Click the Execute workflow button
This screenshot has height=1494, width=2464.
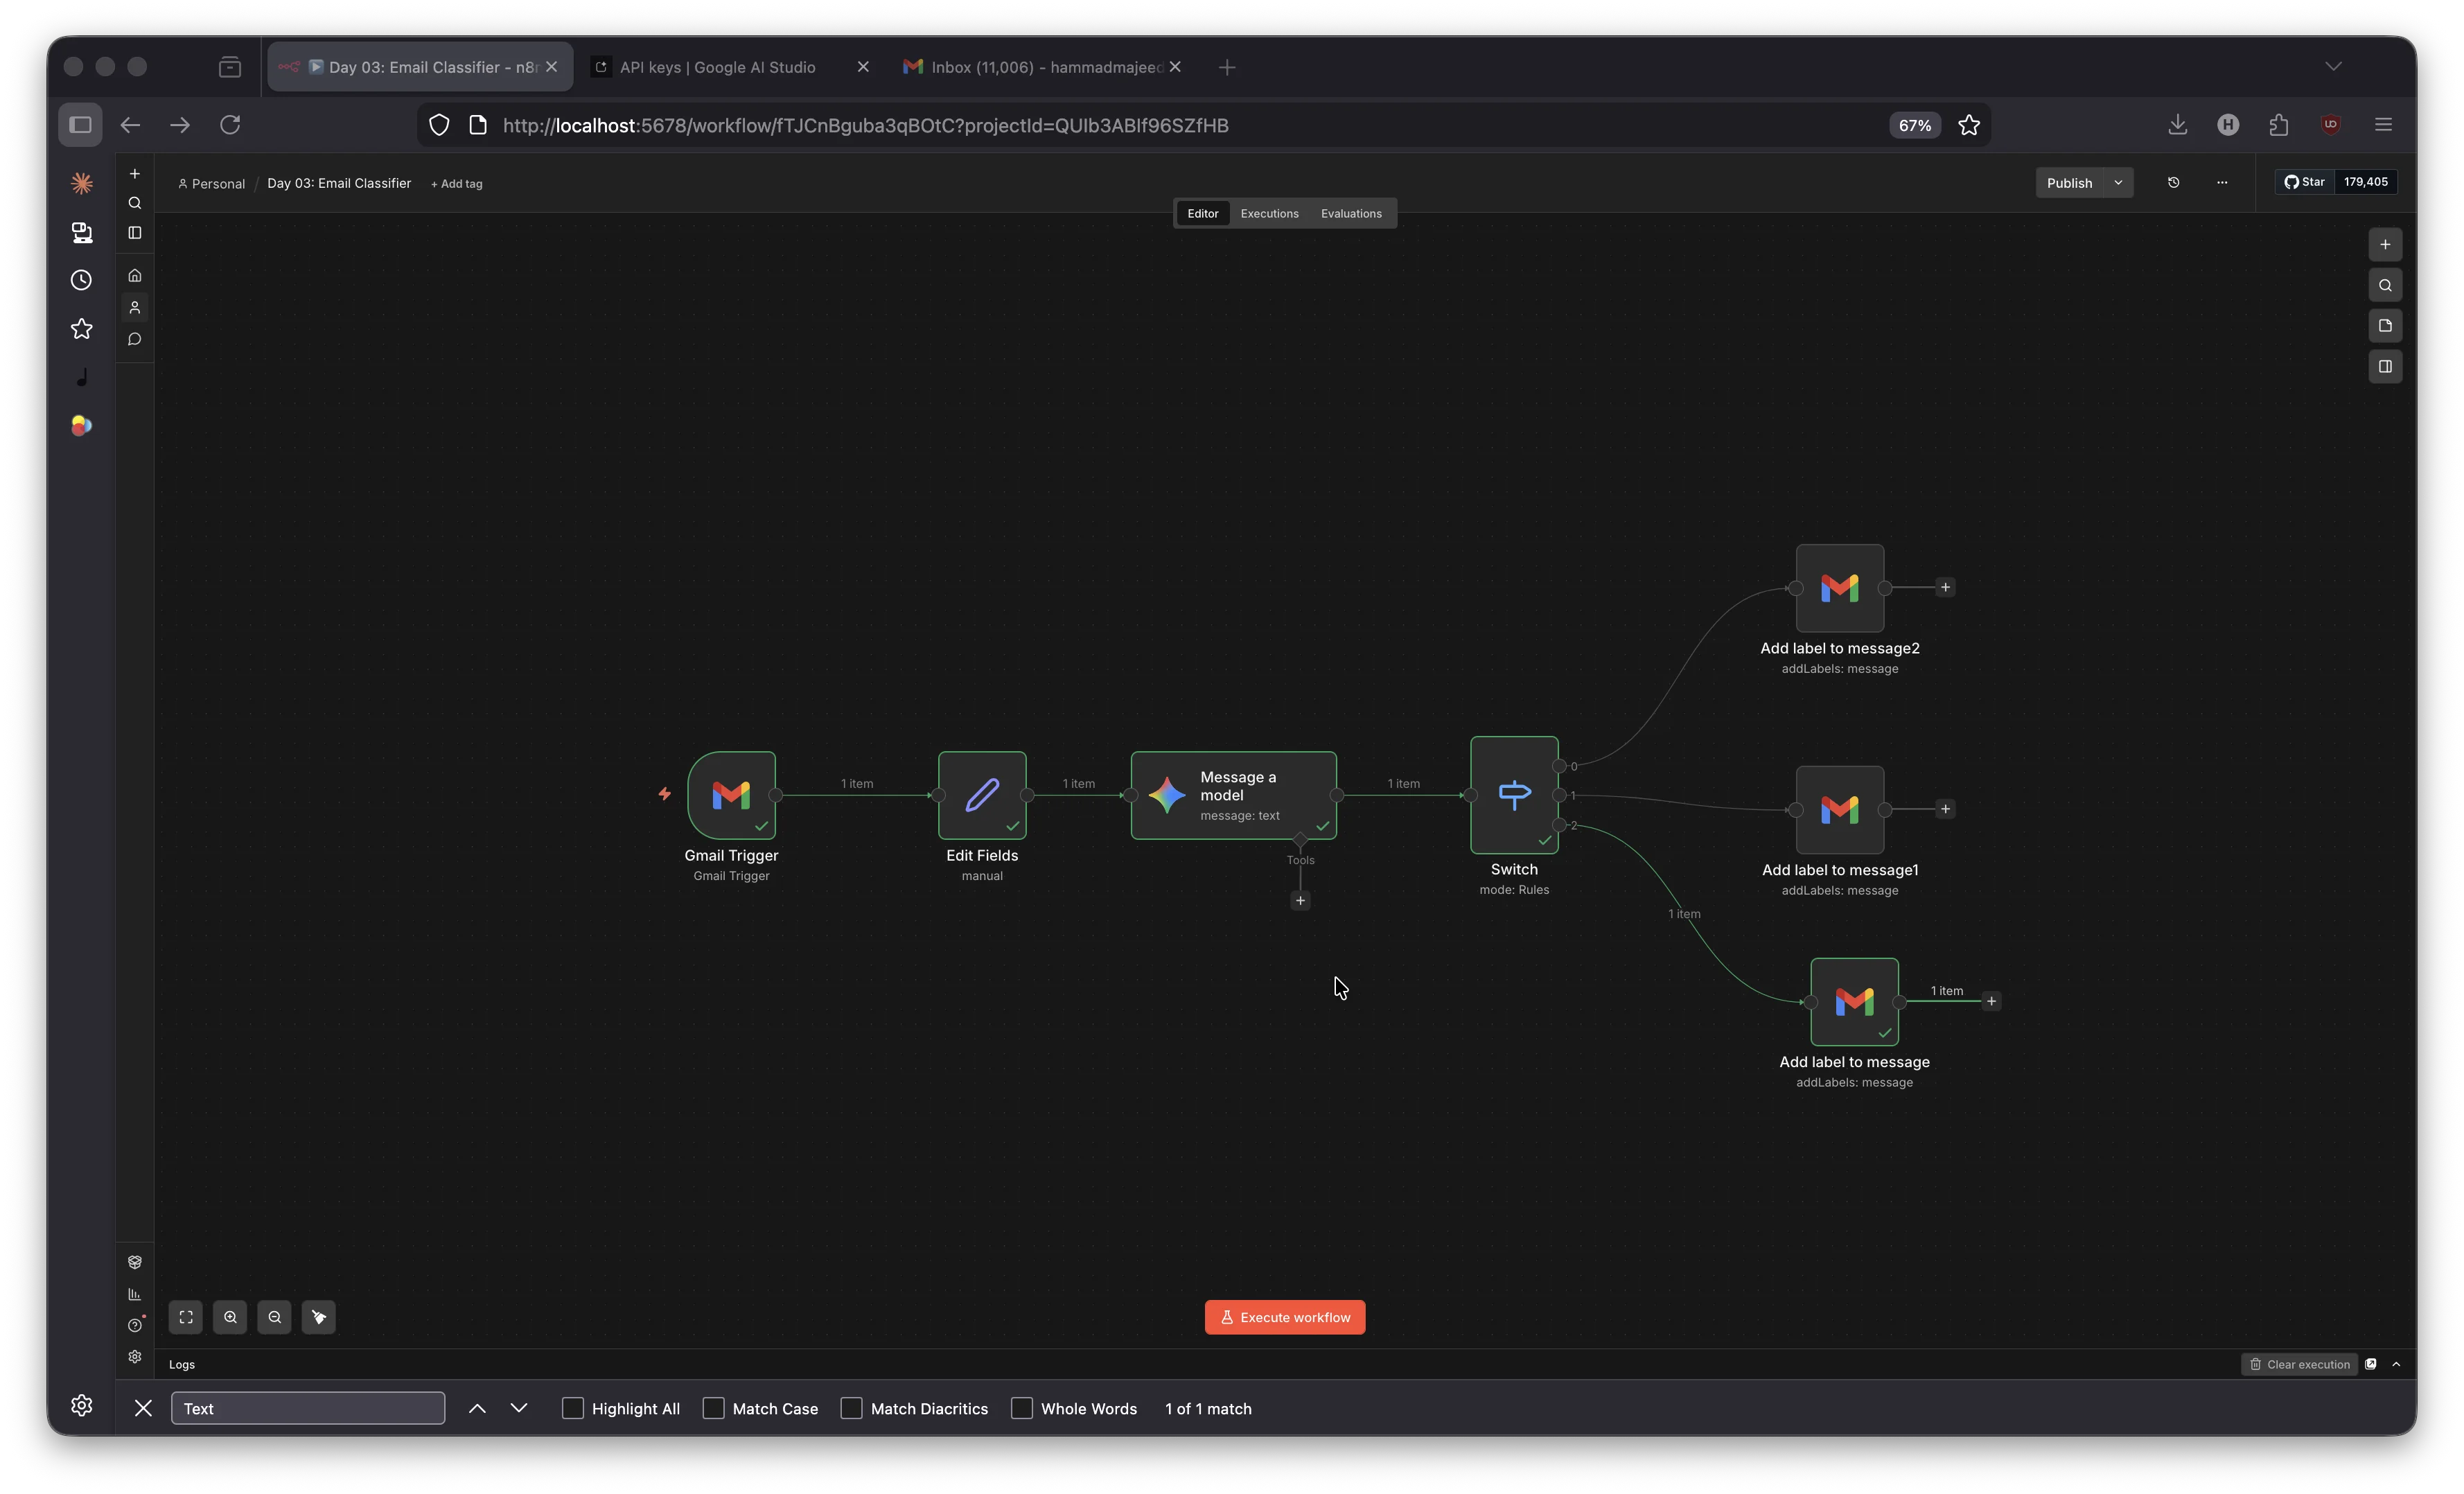pyautogui.click(x=1285, y=1317)
